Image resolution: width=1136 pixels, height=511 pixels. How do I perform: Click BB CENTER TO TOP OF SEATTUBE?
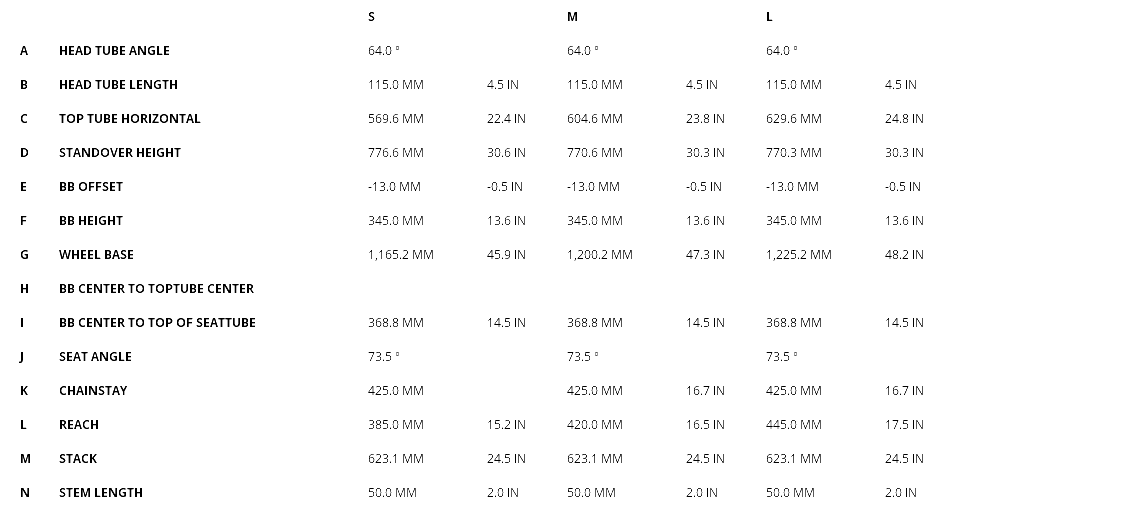[157, 323]
